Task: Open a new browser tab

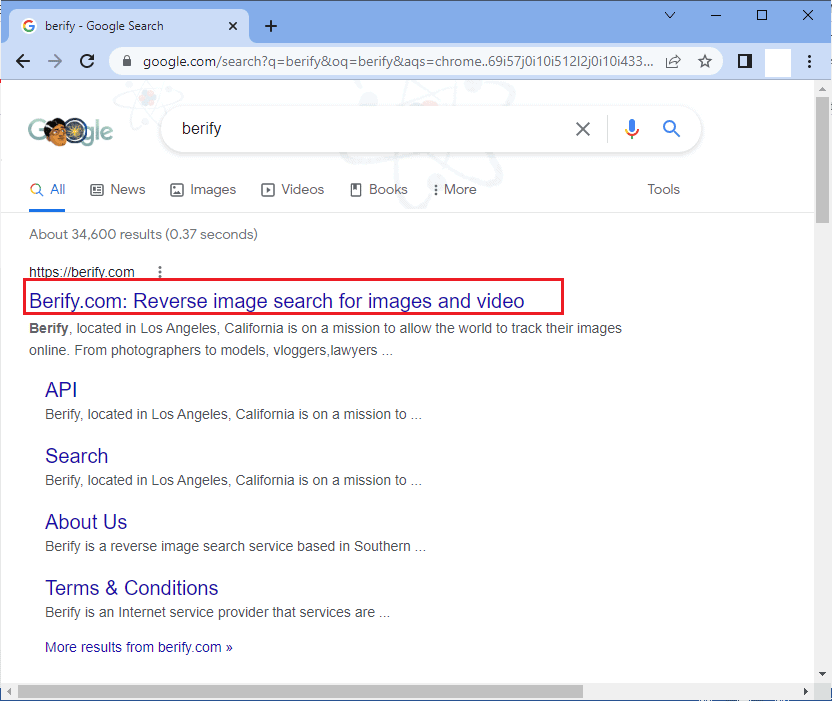Action: 271,26
